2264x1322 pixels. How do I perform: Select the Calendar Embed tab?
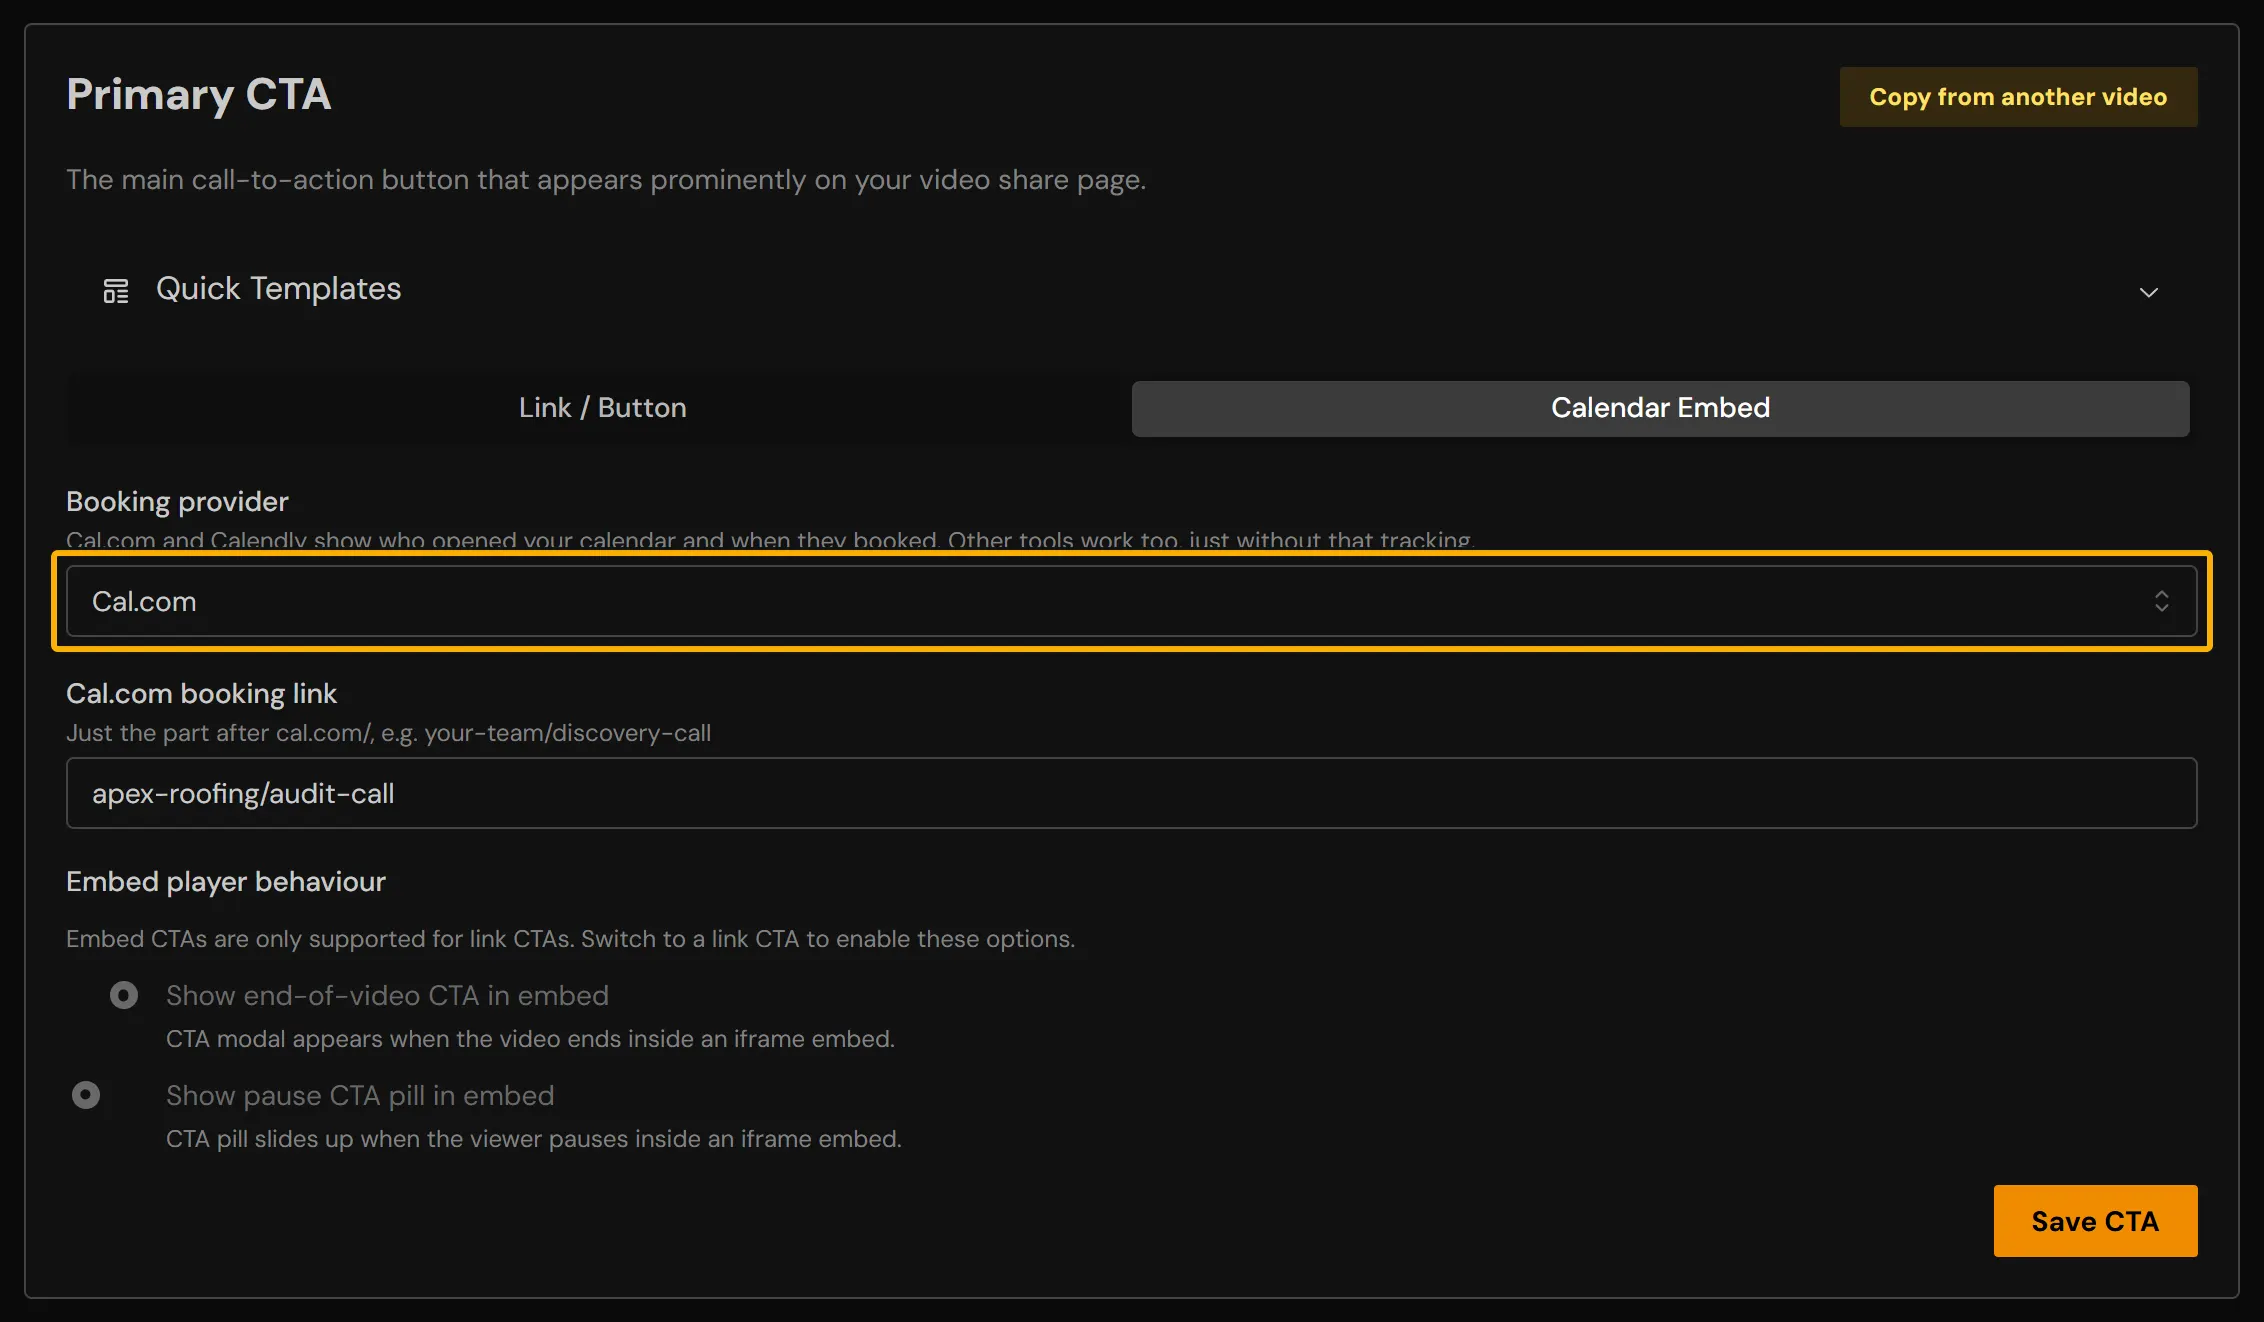tap(1660, 408)
